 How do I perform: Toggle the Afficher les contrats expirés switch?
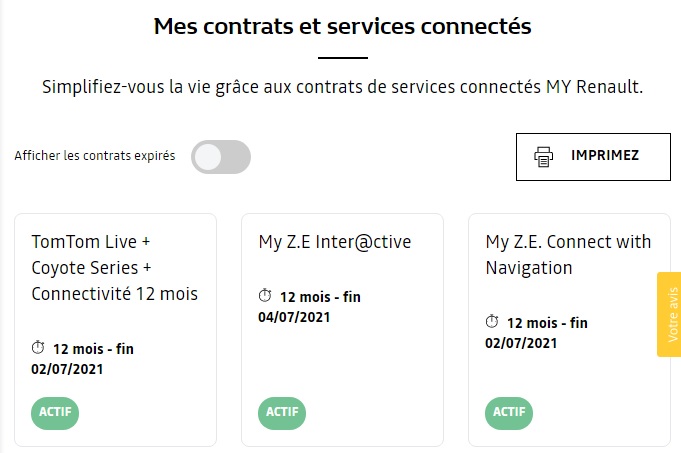(221, 157)
